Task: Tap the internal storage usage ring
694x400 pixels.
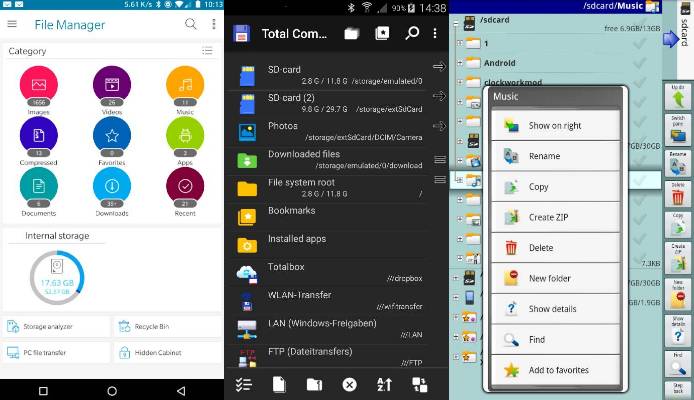Action: (x=57, y=278)
